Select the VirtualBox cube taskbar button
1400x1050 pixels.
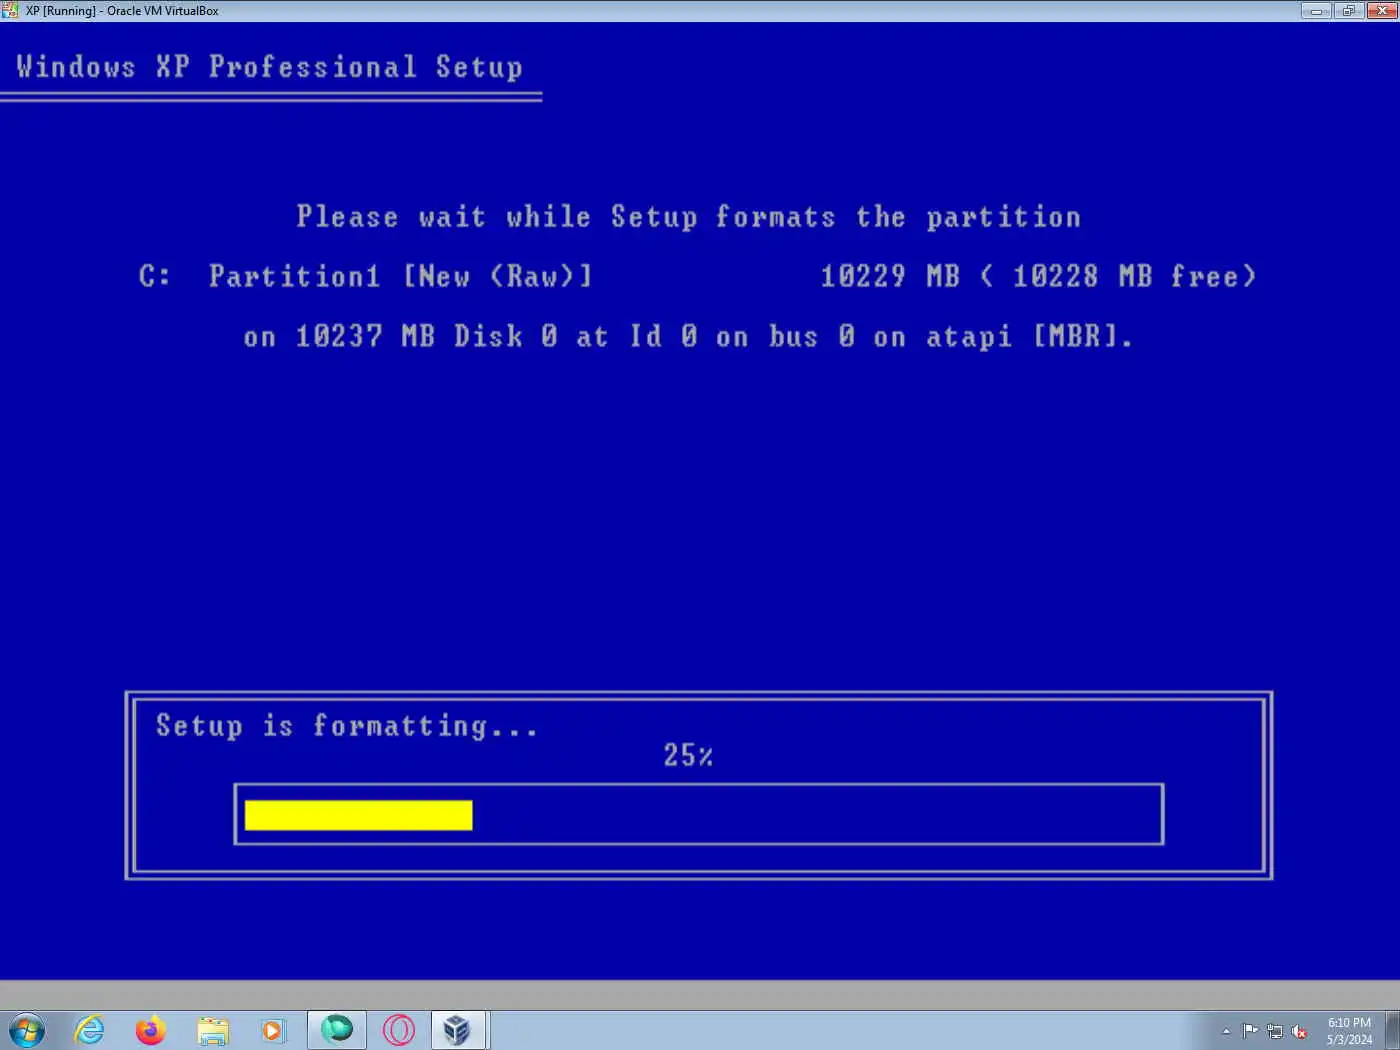[x=458, y=1030]
